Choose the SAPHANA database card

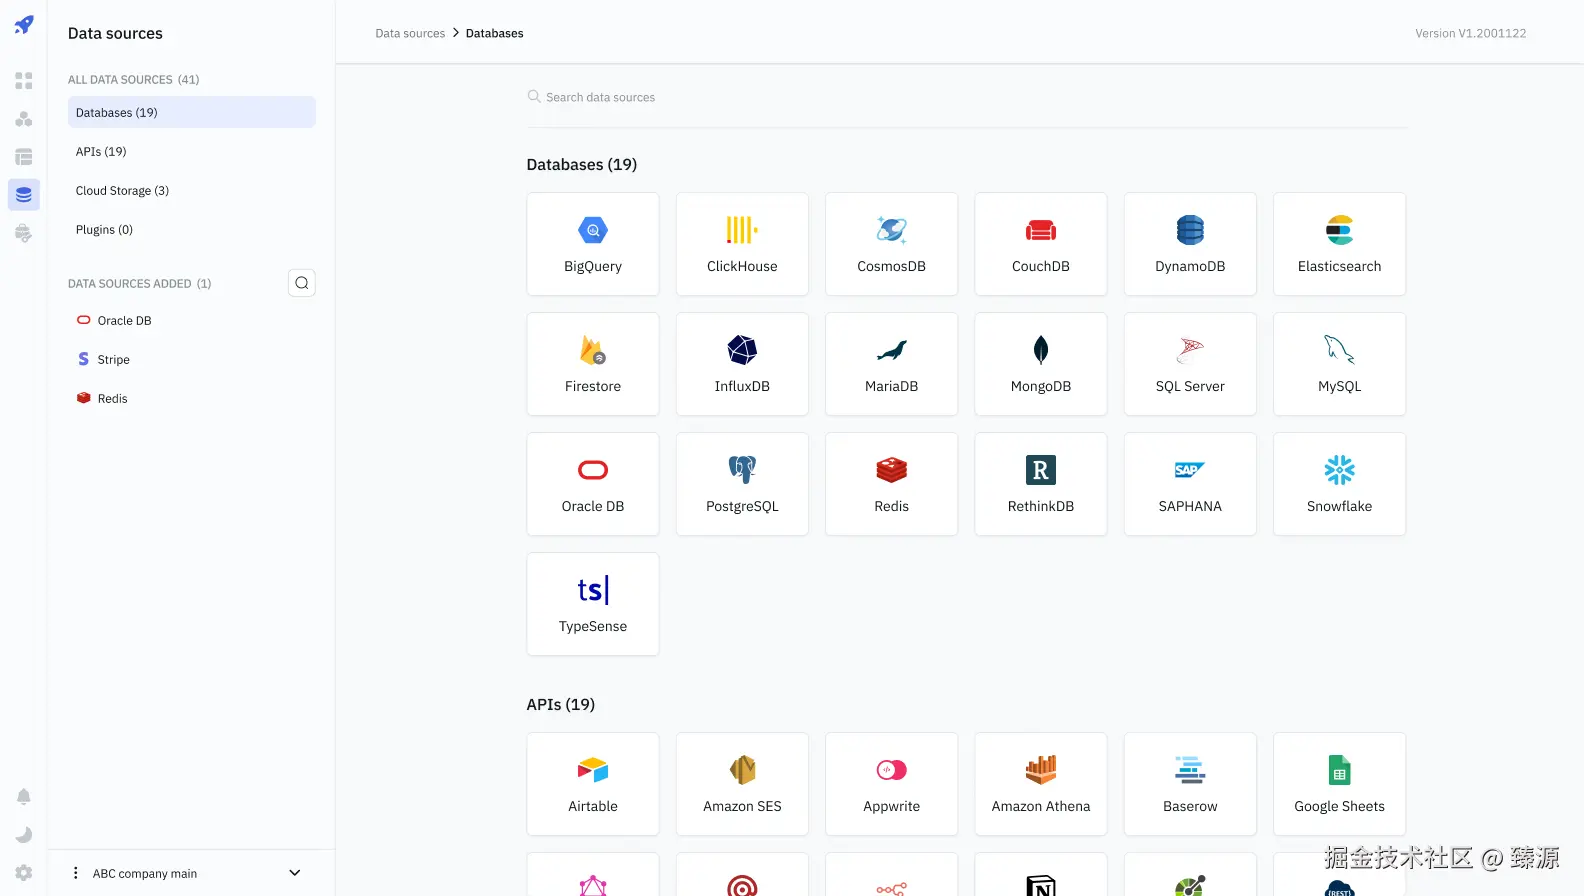point(1190,484)
